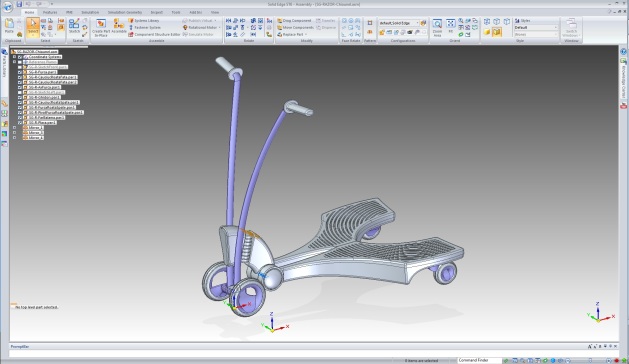This screenshot has width=629, height=364.
Task: Click the Save icon in quick access toolbar
Action: pyautogui.click(x=19, y=4)
